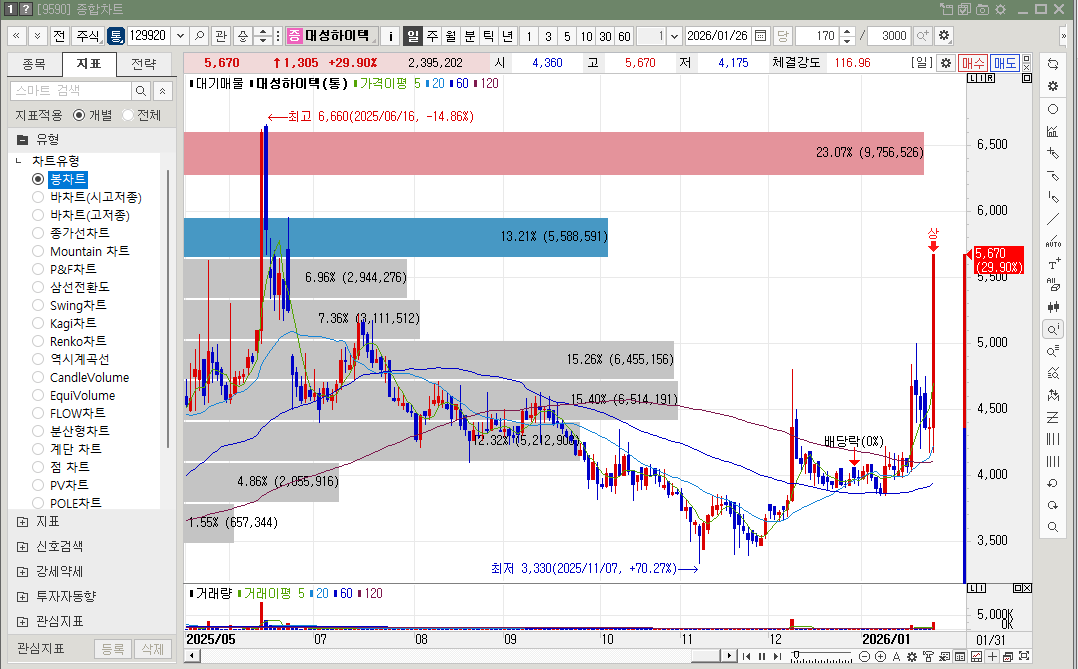The image size is (1078, 669).
Task: Open the stock code dropdown arrow
Action: pos(180,36)
